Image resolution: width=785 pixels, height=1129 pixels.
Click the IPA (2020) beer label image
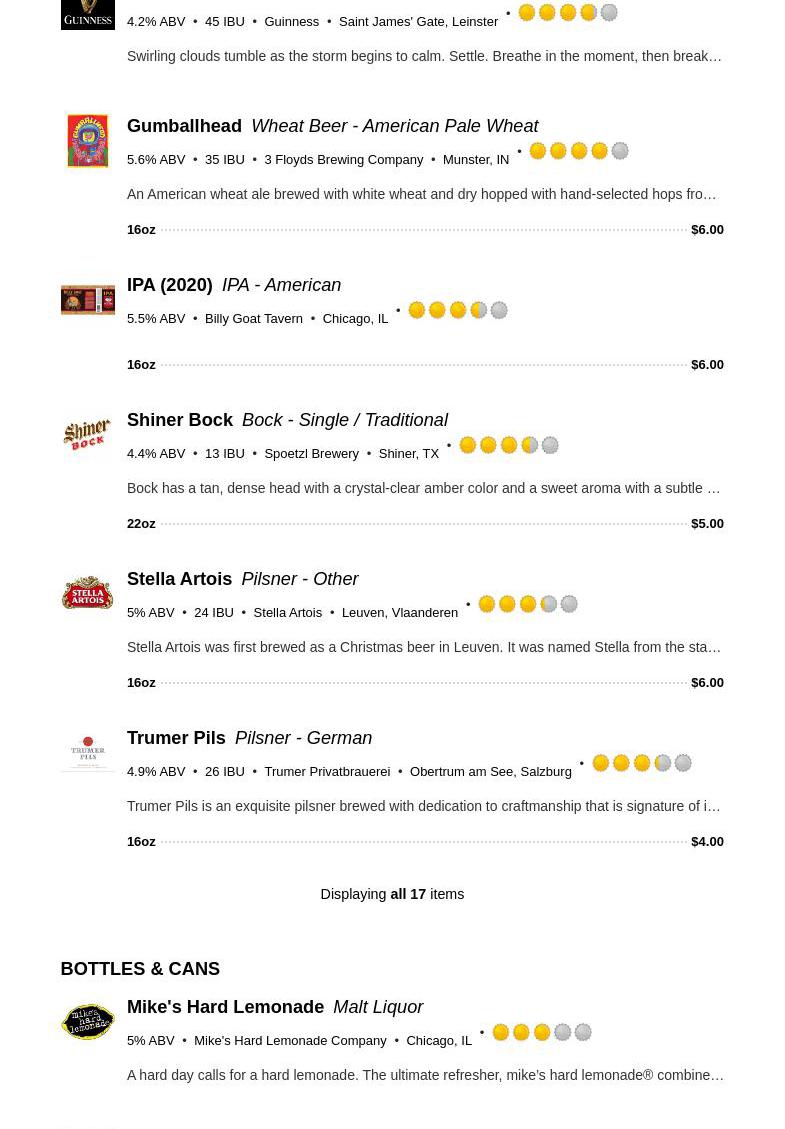pyautogui.click(x=87, y=299)
